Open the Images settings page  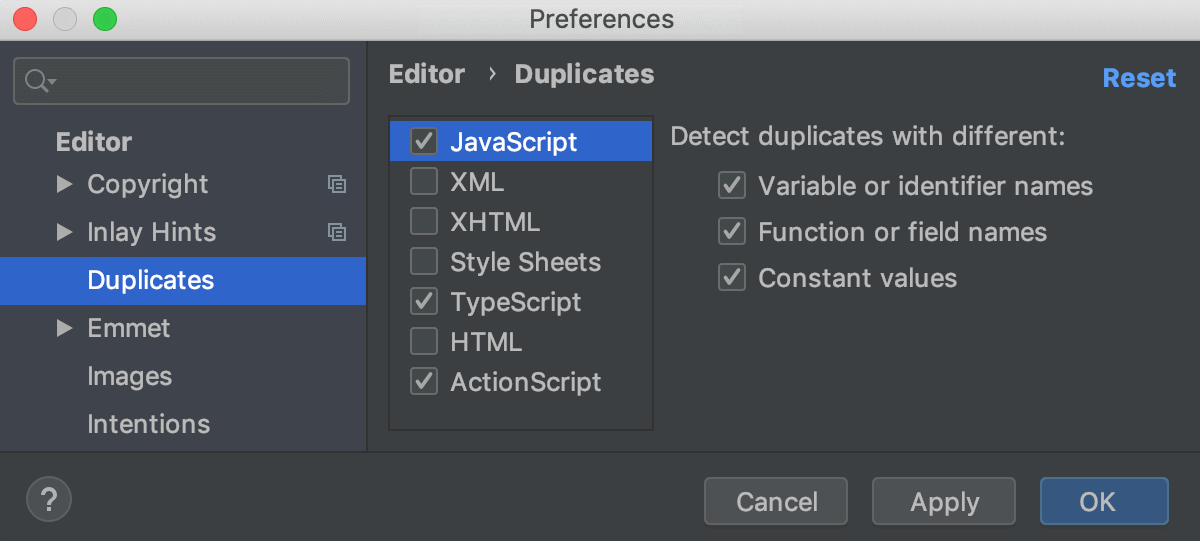pos(130,376)
